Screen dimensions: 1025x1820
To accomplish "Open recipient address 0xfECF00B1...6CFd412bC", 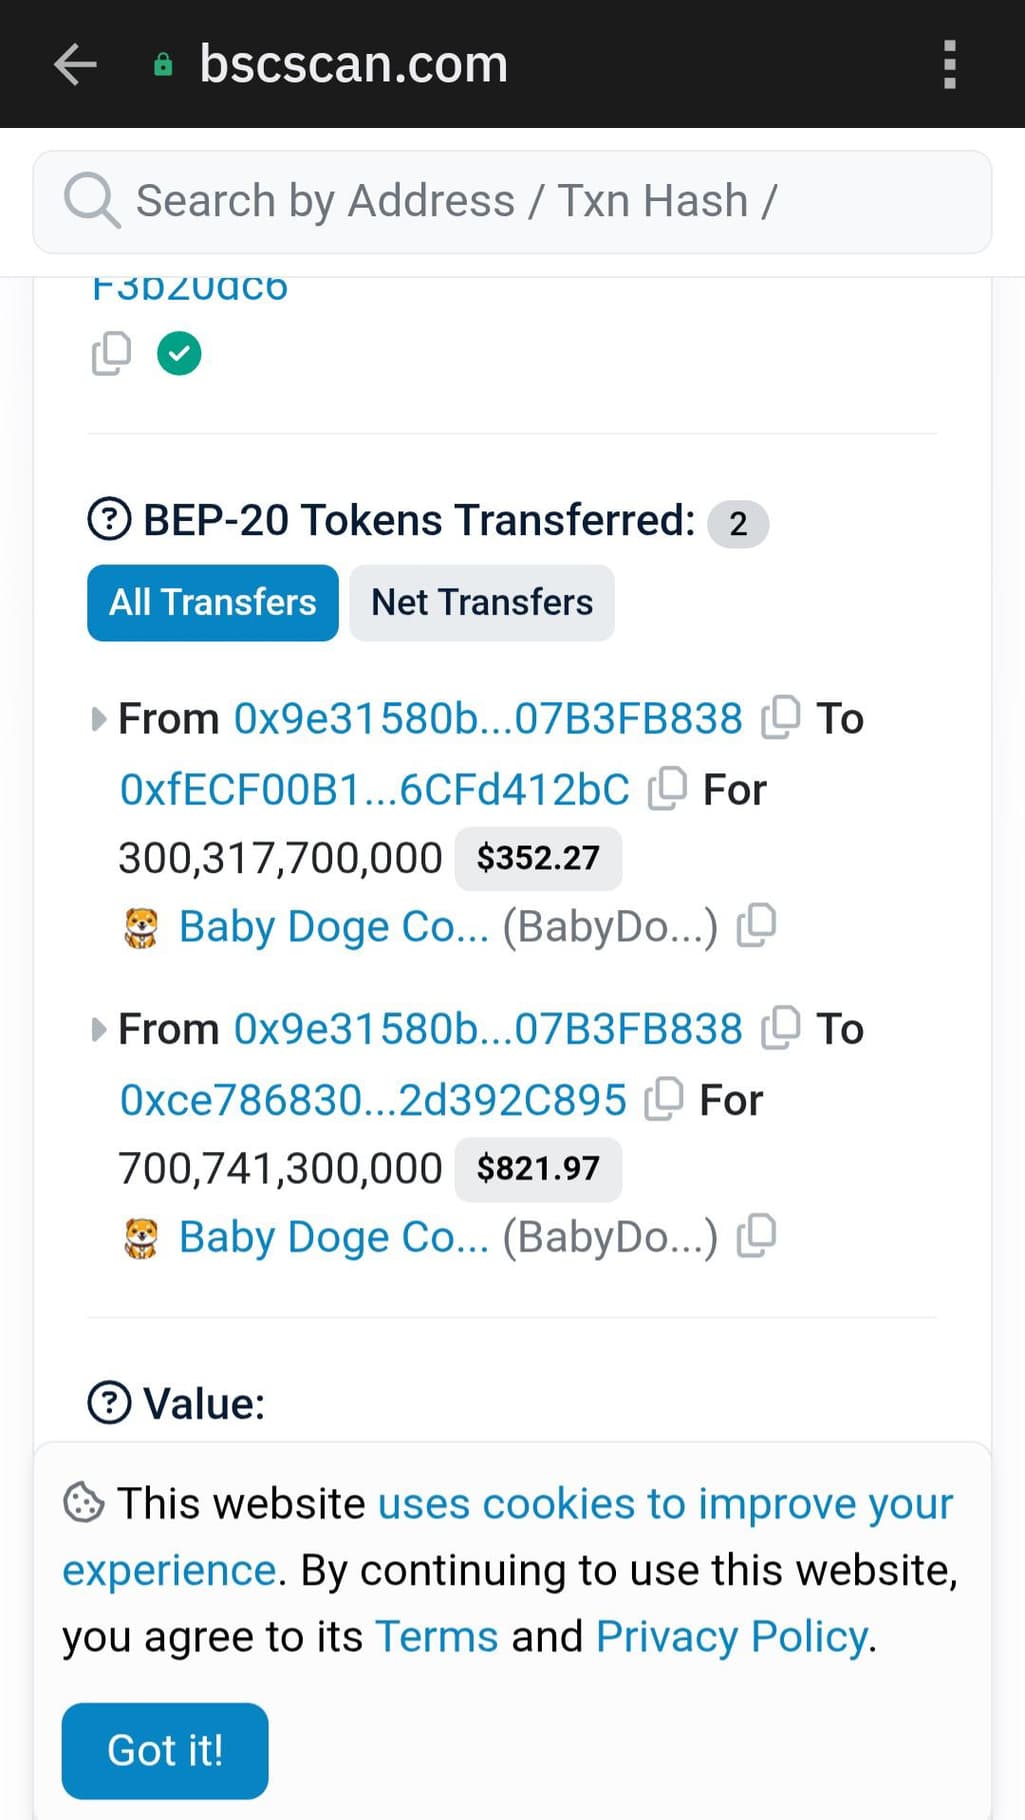I will (375, 790).
